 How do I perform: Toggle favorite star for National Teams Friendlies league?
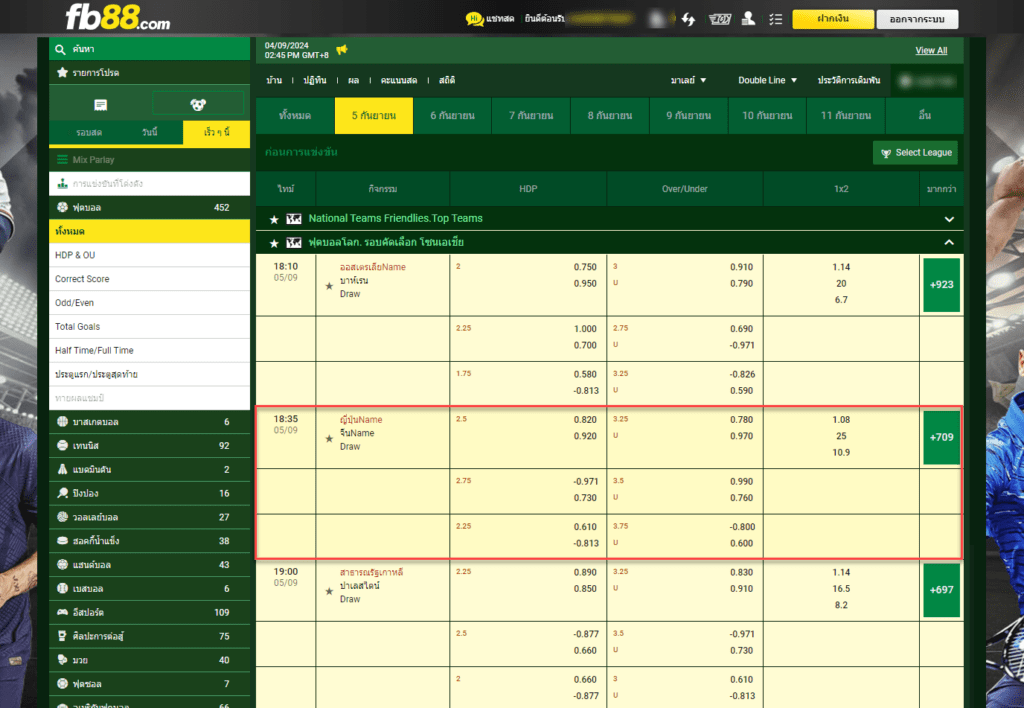pyautogui.click(x=274, y=219)
